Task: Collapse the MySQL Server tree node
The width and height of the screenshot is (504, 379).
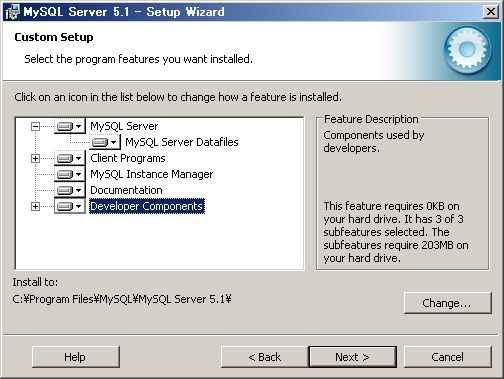Action: (x=35, y=126)
